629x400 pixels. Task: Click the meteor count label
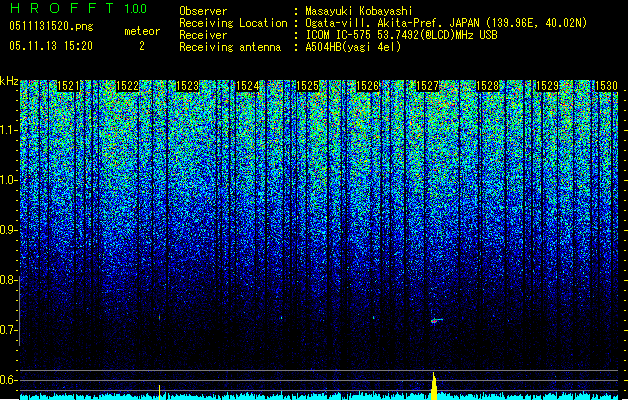142,31
